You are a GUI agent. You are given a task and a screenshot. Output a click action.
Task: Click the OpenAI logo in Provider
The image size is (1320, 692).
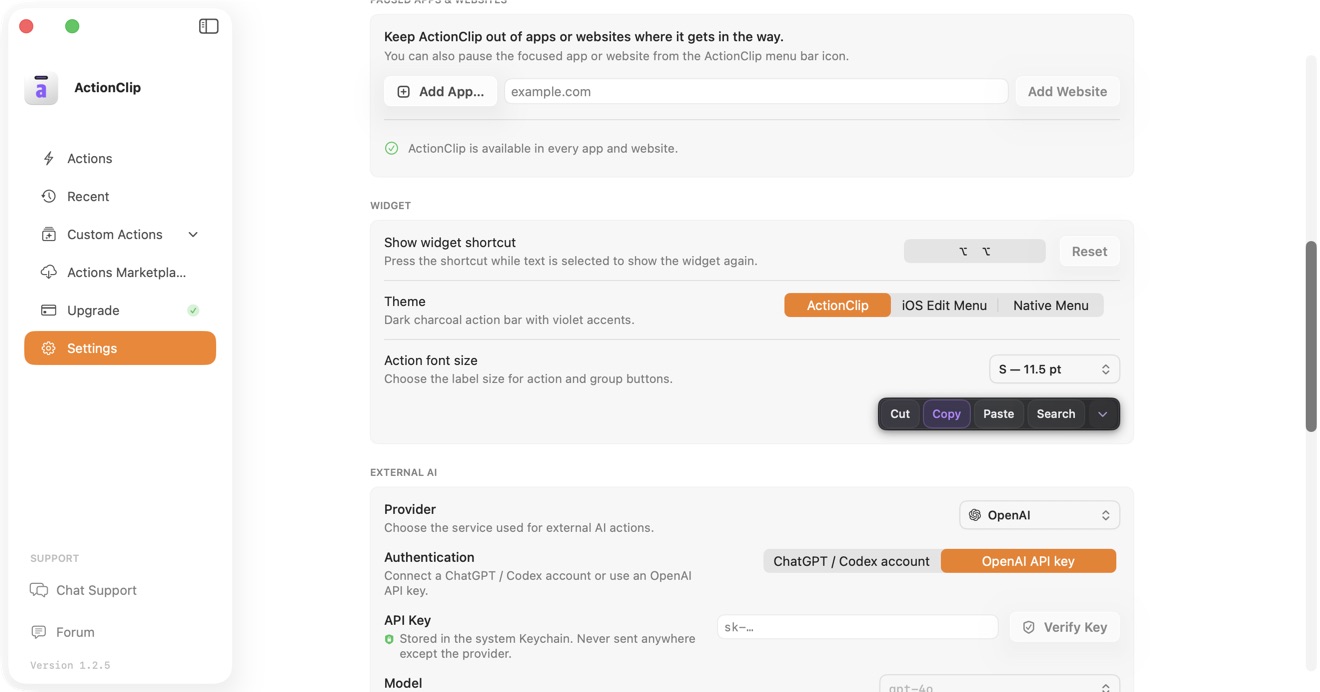tap(974, 516)
